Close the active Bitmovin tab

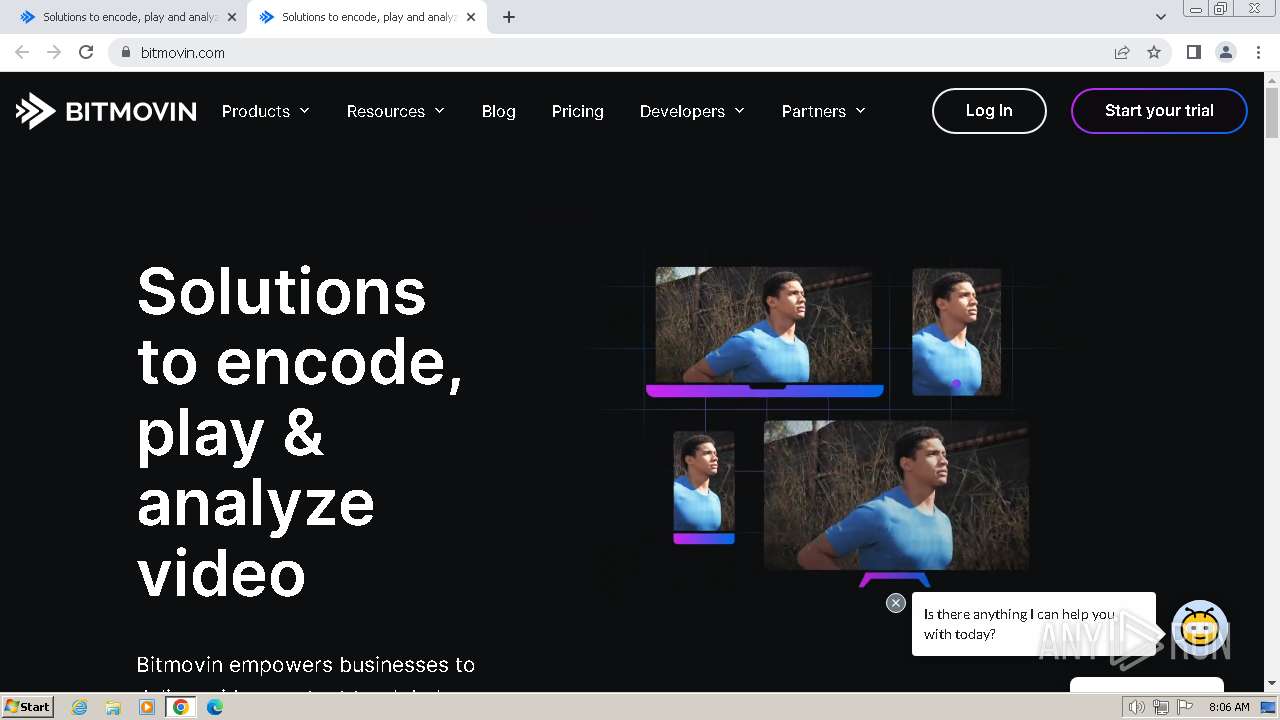(x=471, y=17)
